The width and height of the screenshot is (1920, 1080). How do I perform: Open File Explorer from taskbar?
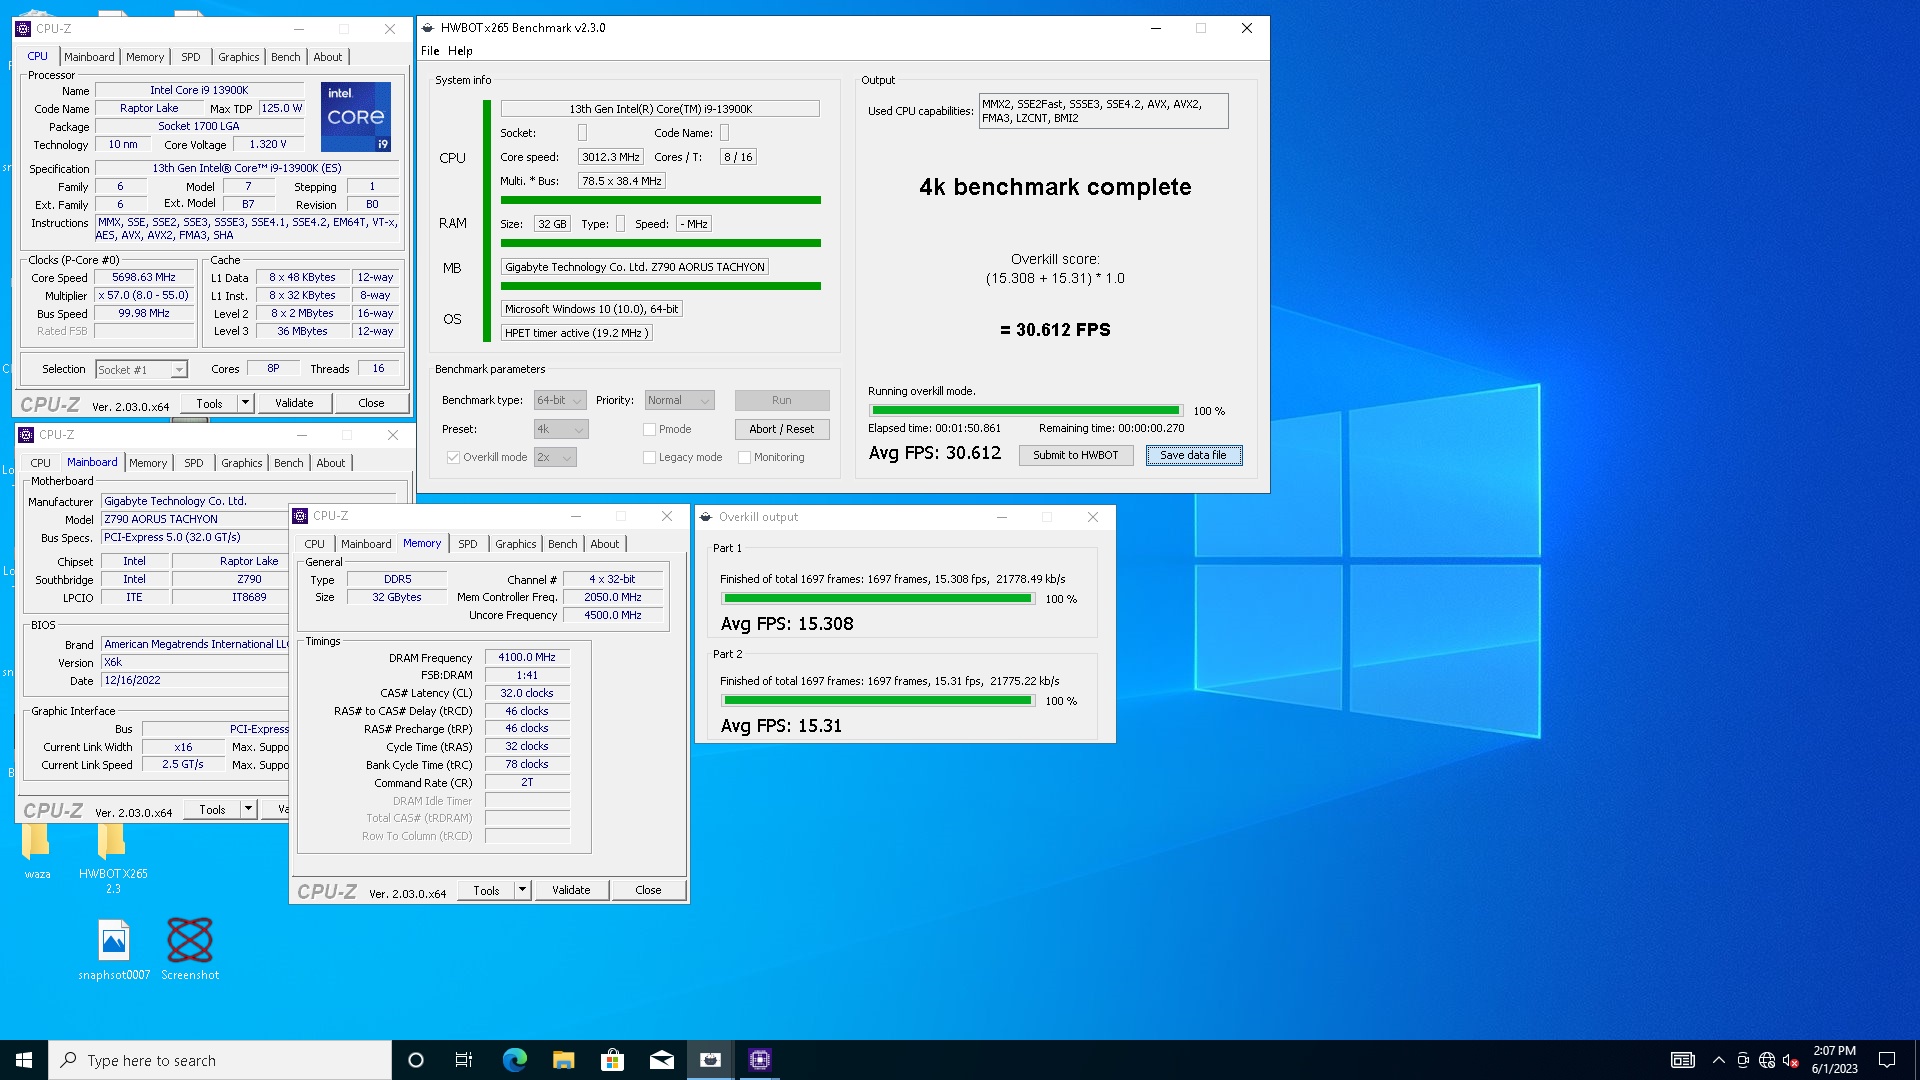click(563, 1060)
